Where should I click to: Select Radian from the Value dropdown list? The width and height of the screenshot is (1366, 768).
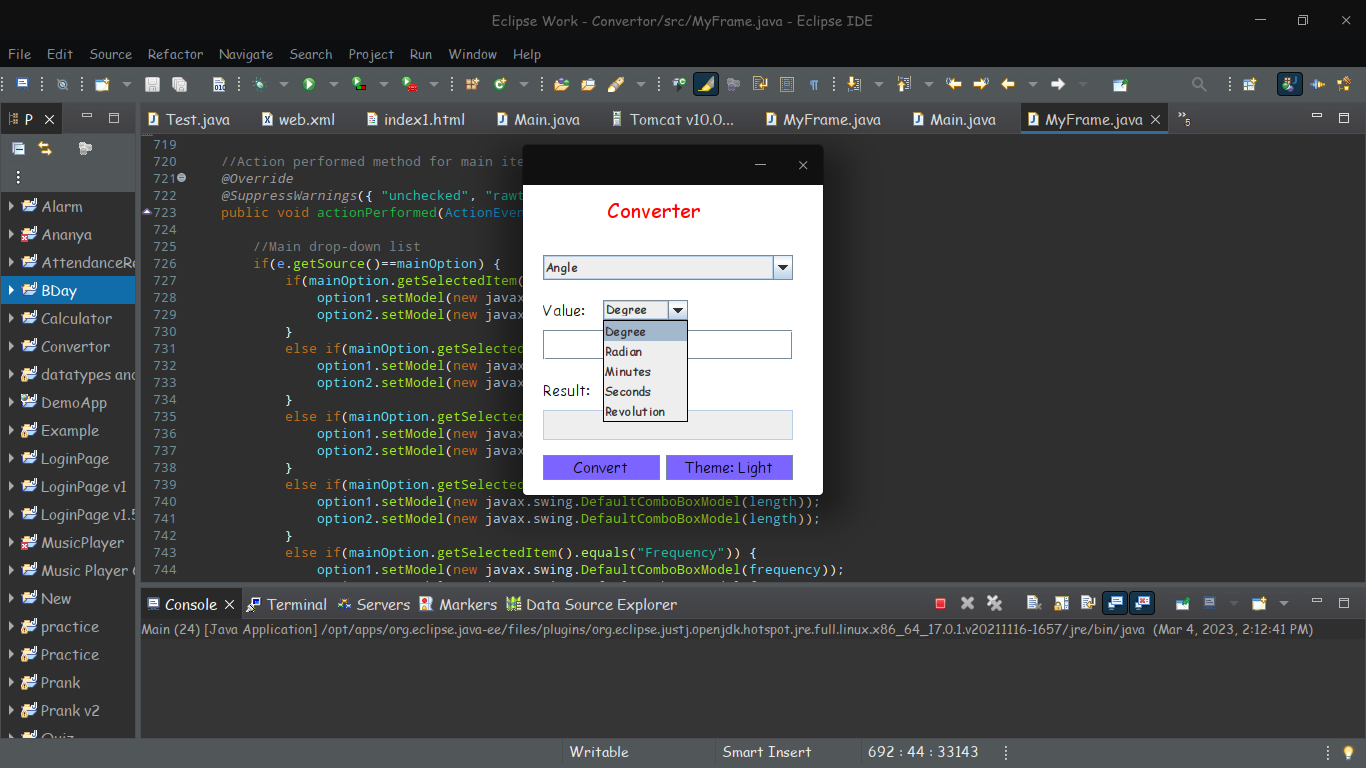pyautogui.click(x=623, y=351)
